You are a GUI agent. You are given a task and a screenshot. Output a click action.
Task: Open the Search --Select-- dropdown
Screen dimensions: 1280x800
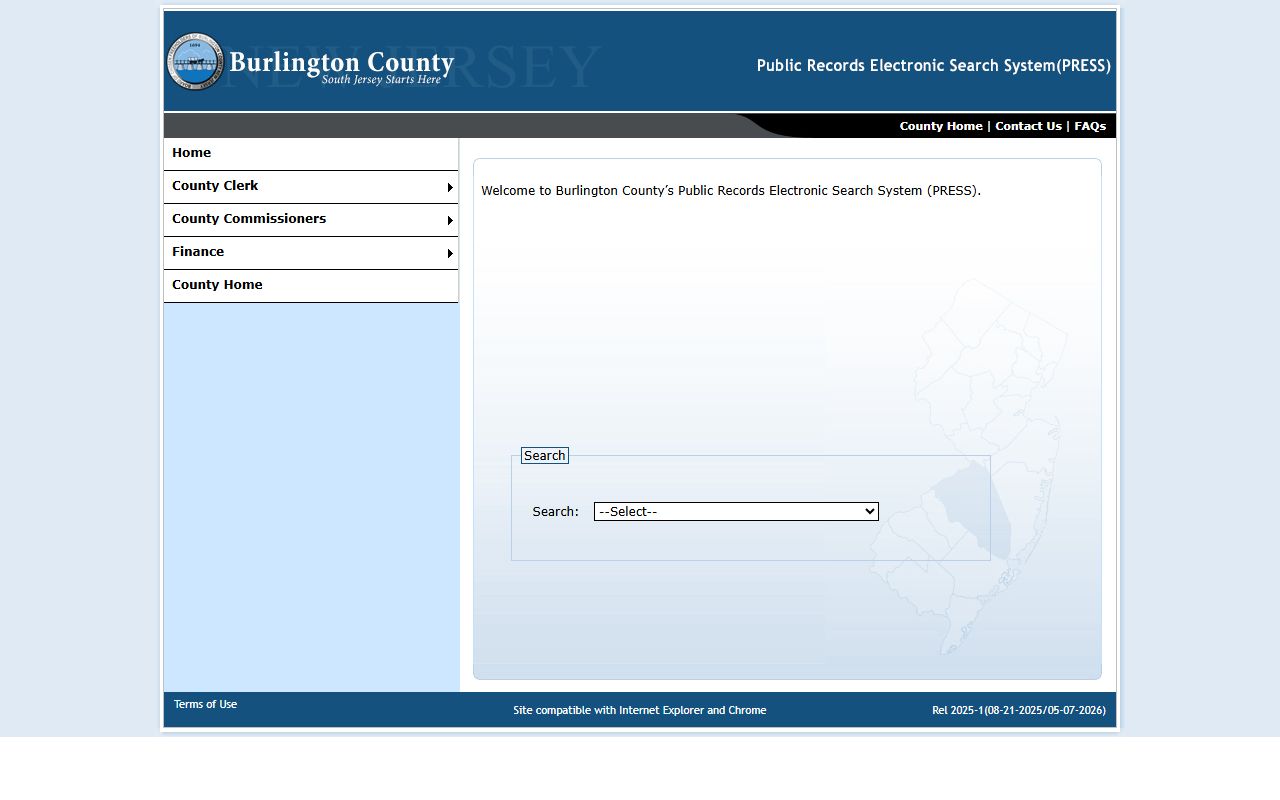[736, 511]
